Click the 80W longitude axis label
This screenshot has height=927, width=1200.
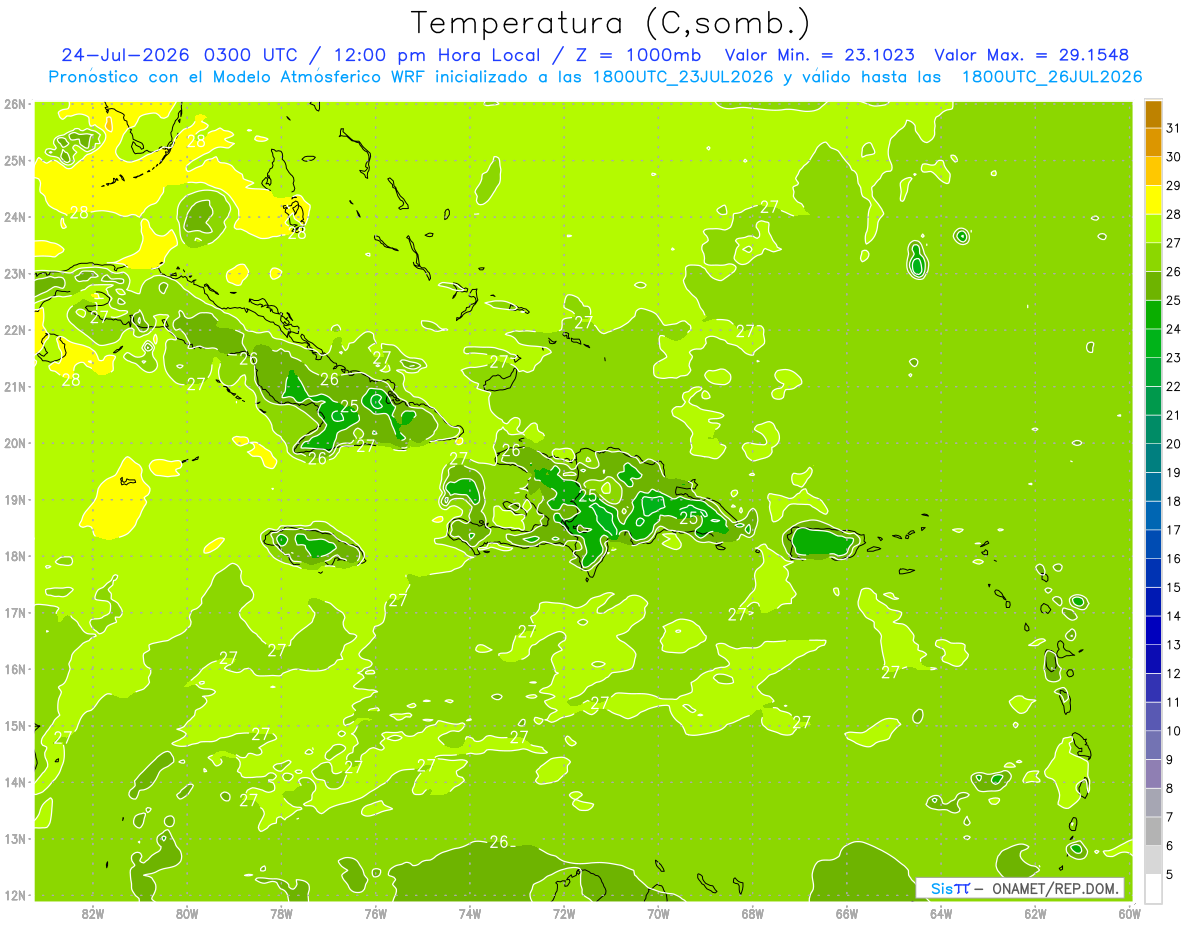[x=187, y=912]
